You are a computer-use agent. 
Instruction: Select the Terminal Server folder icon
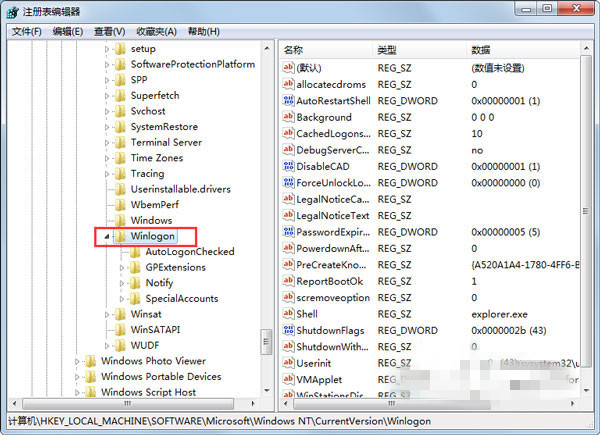tap(120, 142)
